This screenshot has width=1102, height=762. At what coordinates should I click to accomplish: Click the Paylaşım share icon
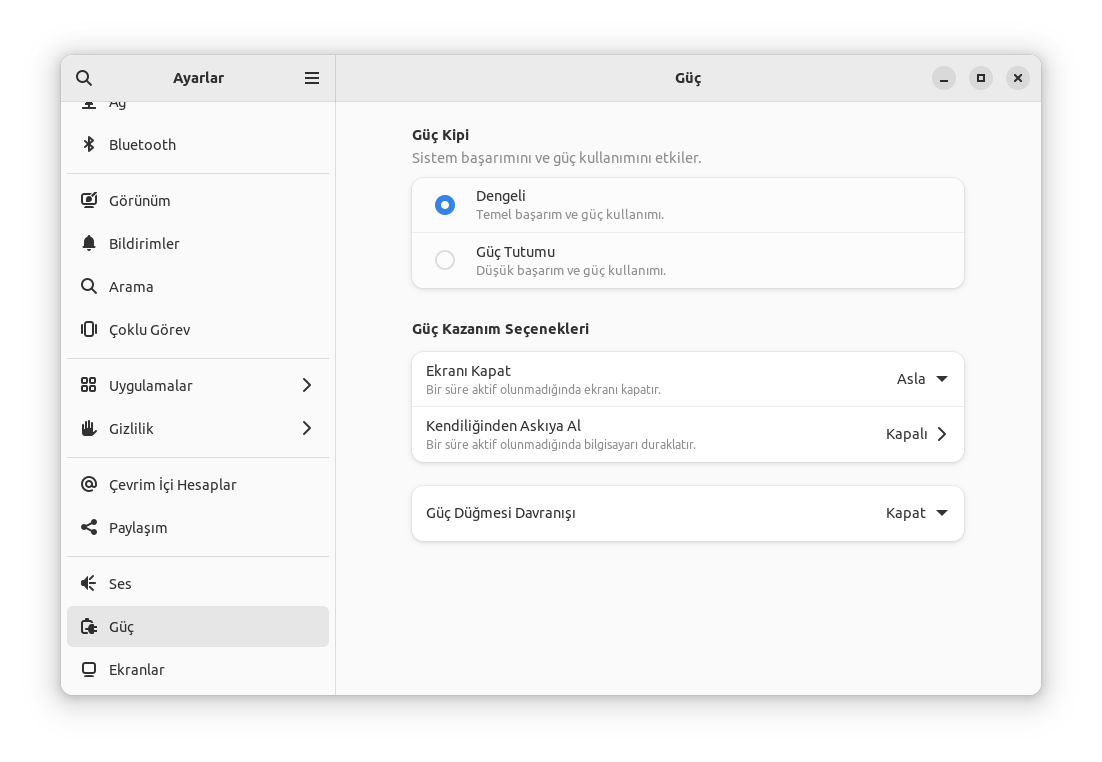(89, 527)
